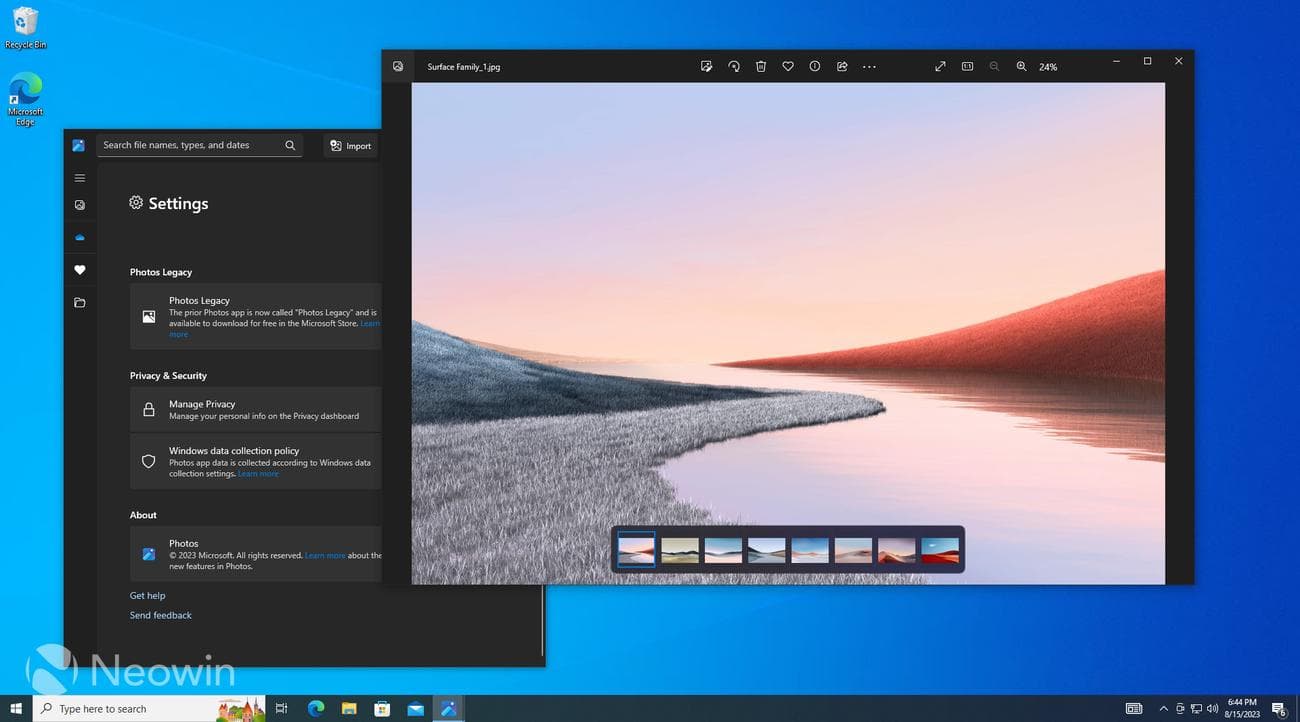Viewport: 1300px width, 722px height.
Task: Open the Windows Start menu
Action: tap(15, 708)
